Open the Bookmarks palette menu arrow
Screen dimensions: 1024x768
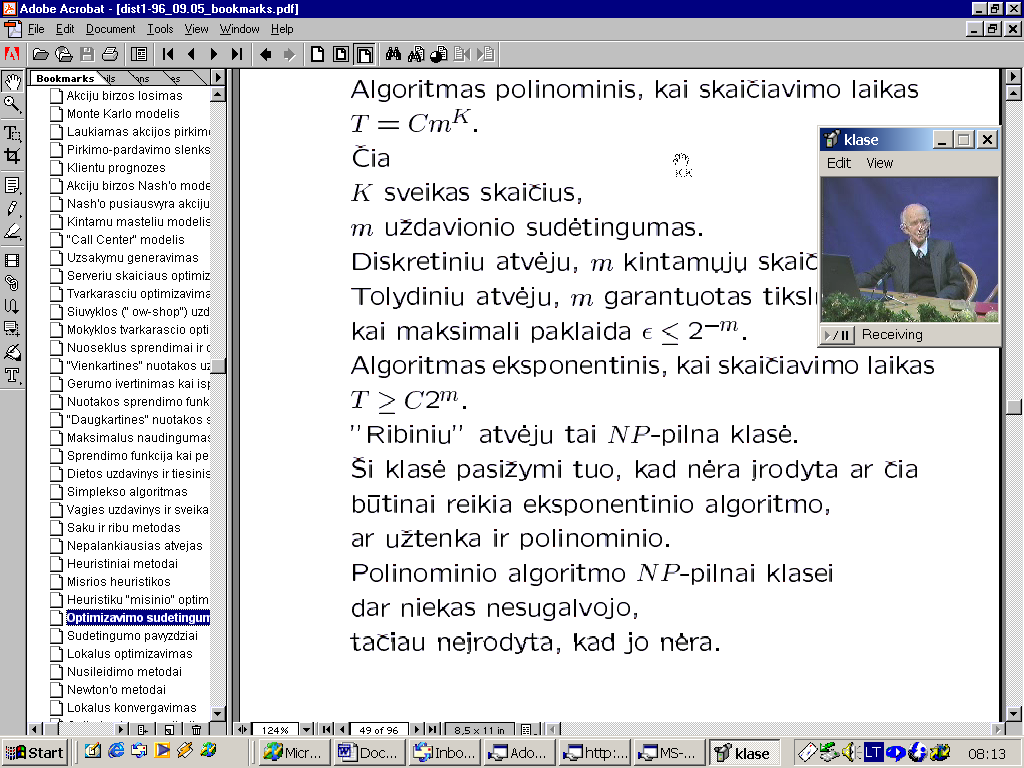point(218,78)
